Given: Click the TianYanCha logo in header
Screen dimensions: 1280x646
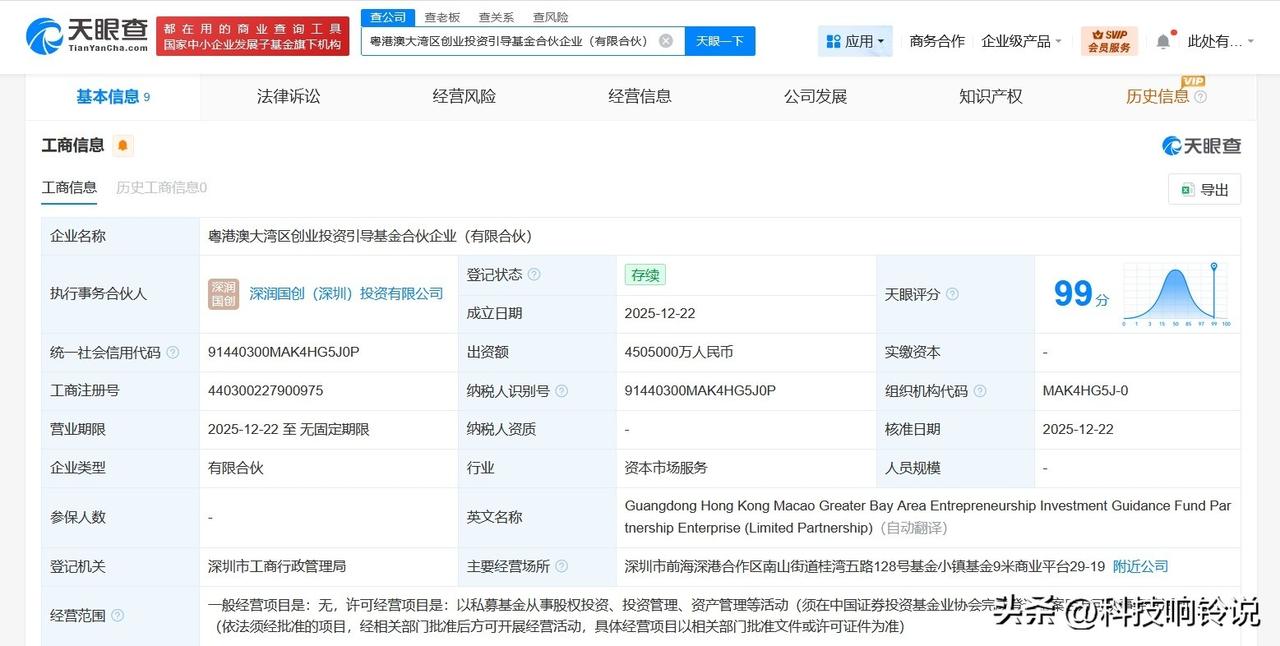Looking at the screenshot, I should pyautogui.click(x=88, y=36).
